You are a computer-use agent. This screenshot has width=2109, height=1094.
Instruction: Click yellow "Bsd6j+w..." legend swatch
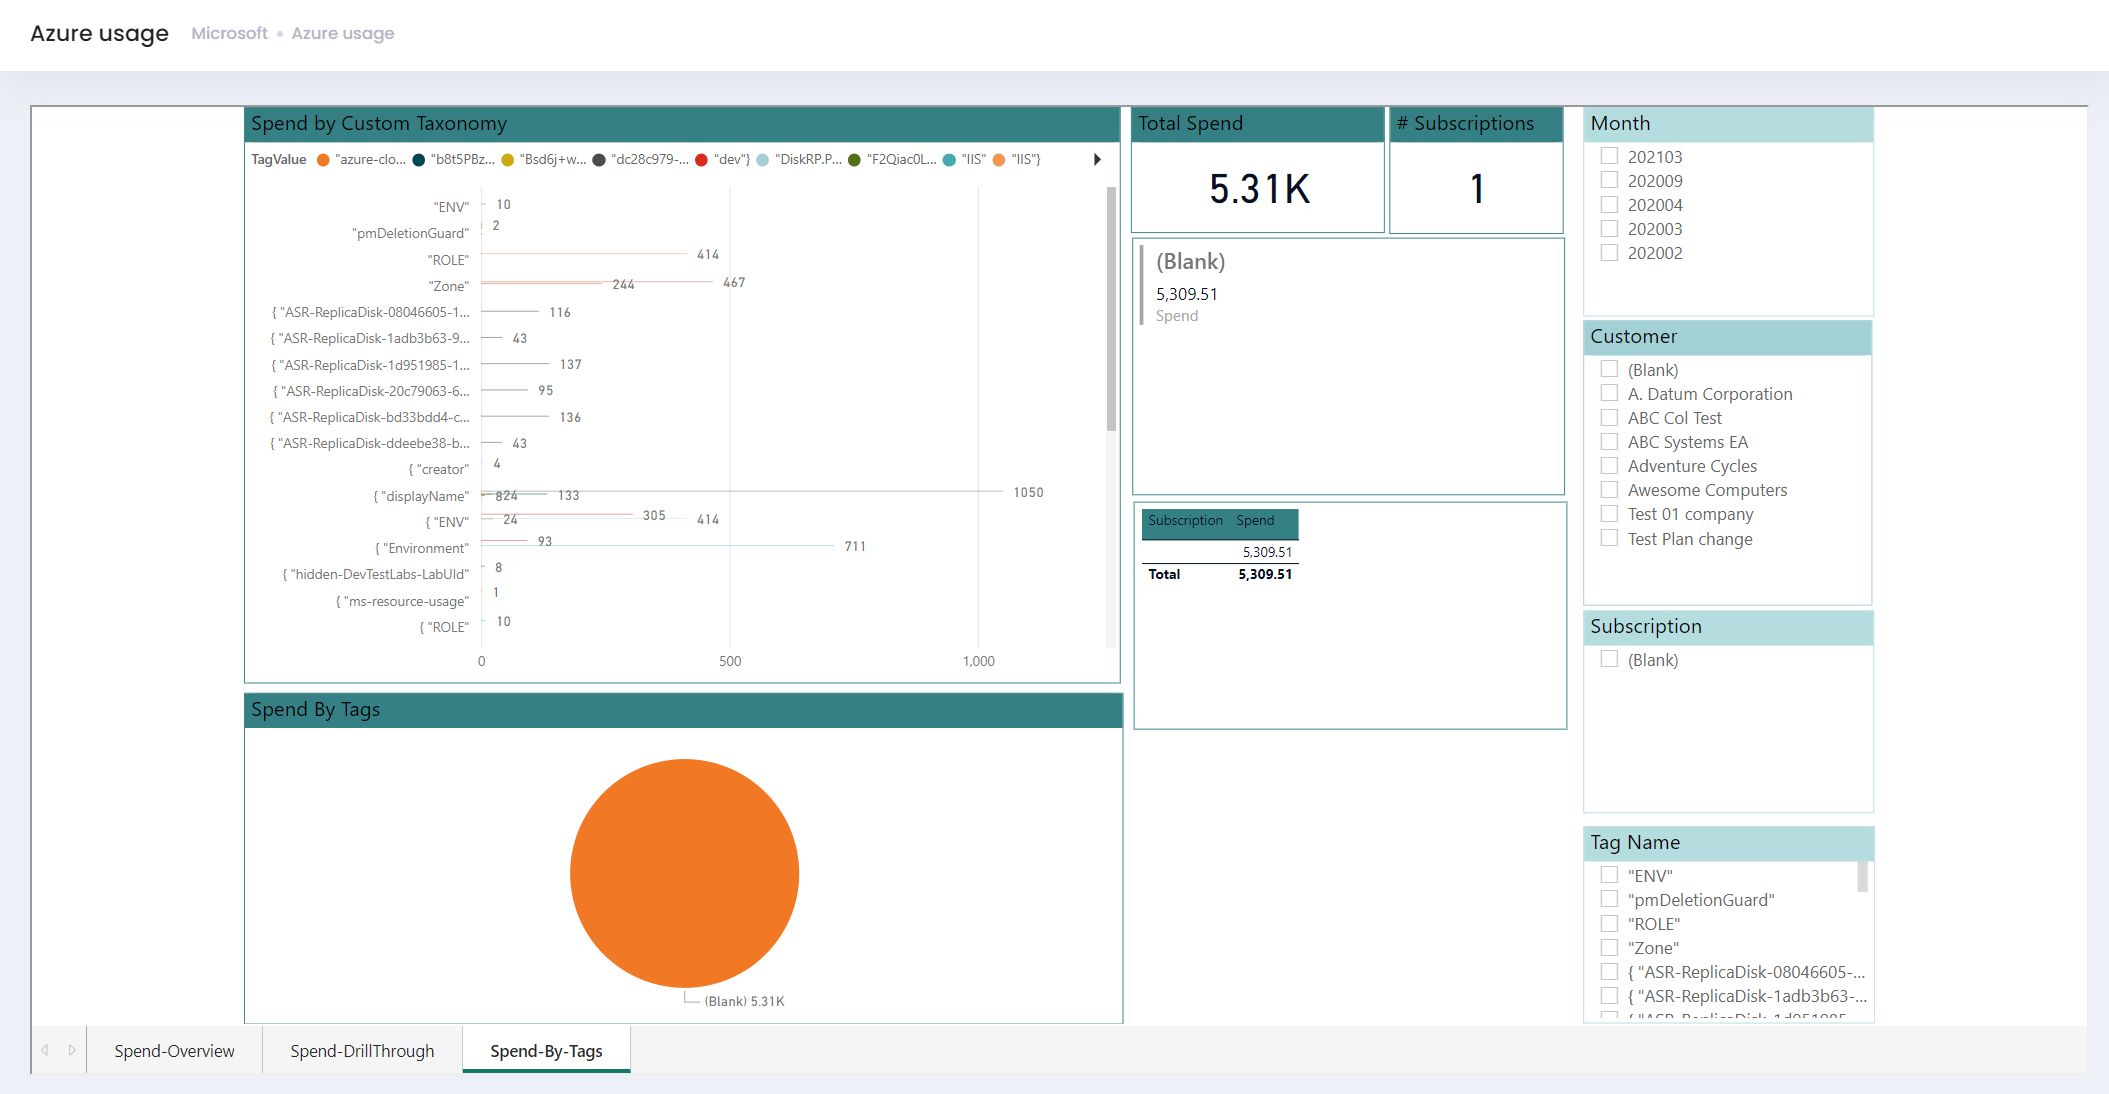pyautogui.click(x=508, y=159)
